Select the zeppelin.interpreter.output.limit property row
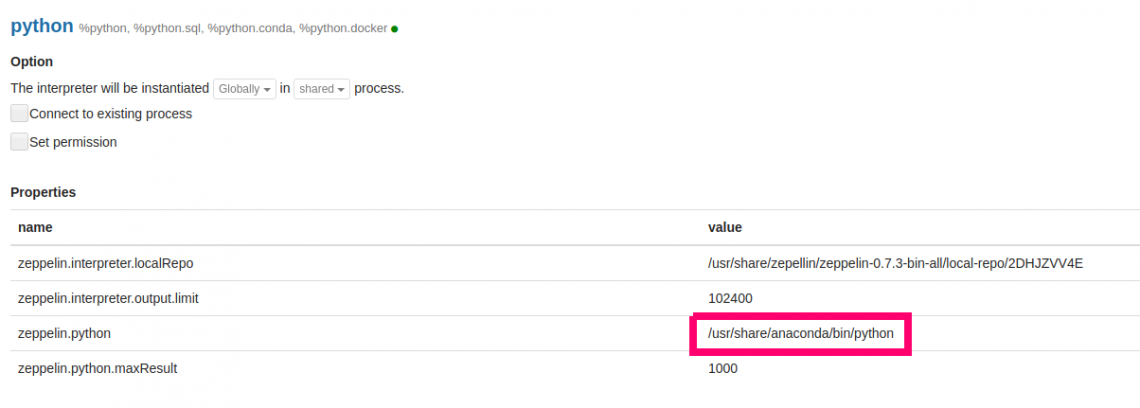 coord(116,298)
